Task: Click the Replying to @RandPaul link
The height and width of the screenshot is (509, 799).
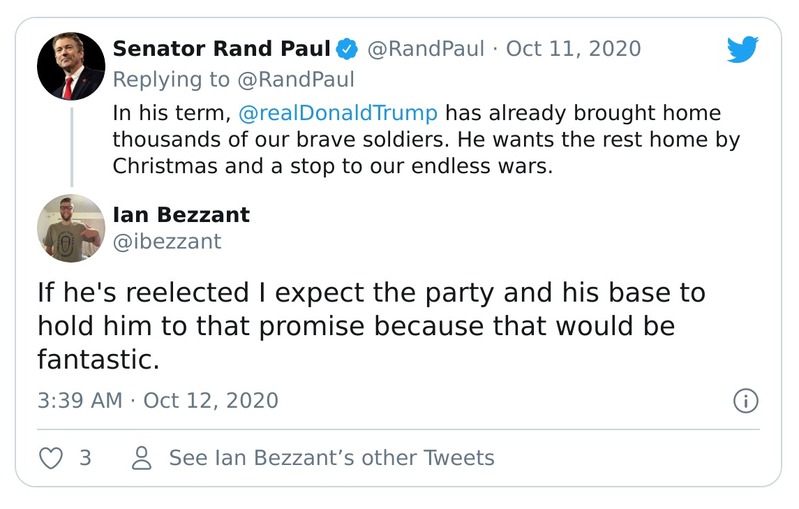Action: click(x=233, y=79)
